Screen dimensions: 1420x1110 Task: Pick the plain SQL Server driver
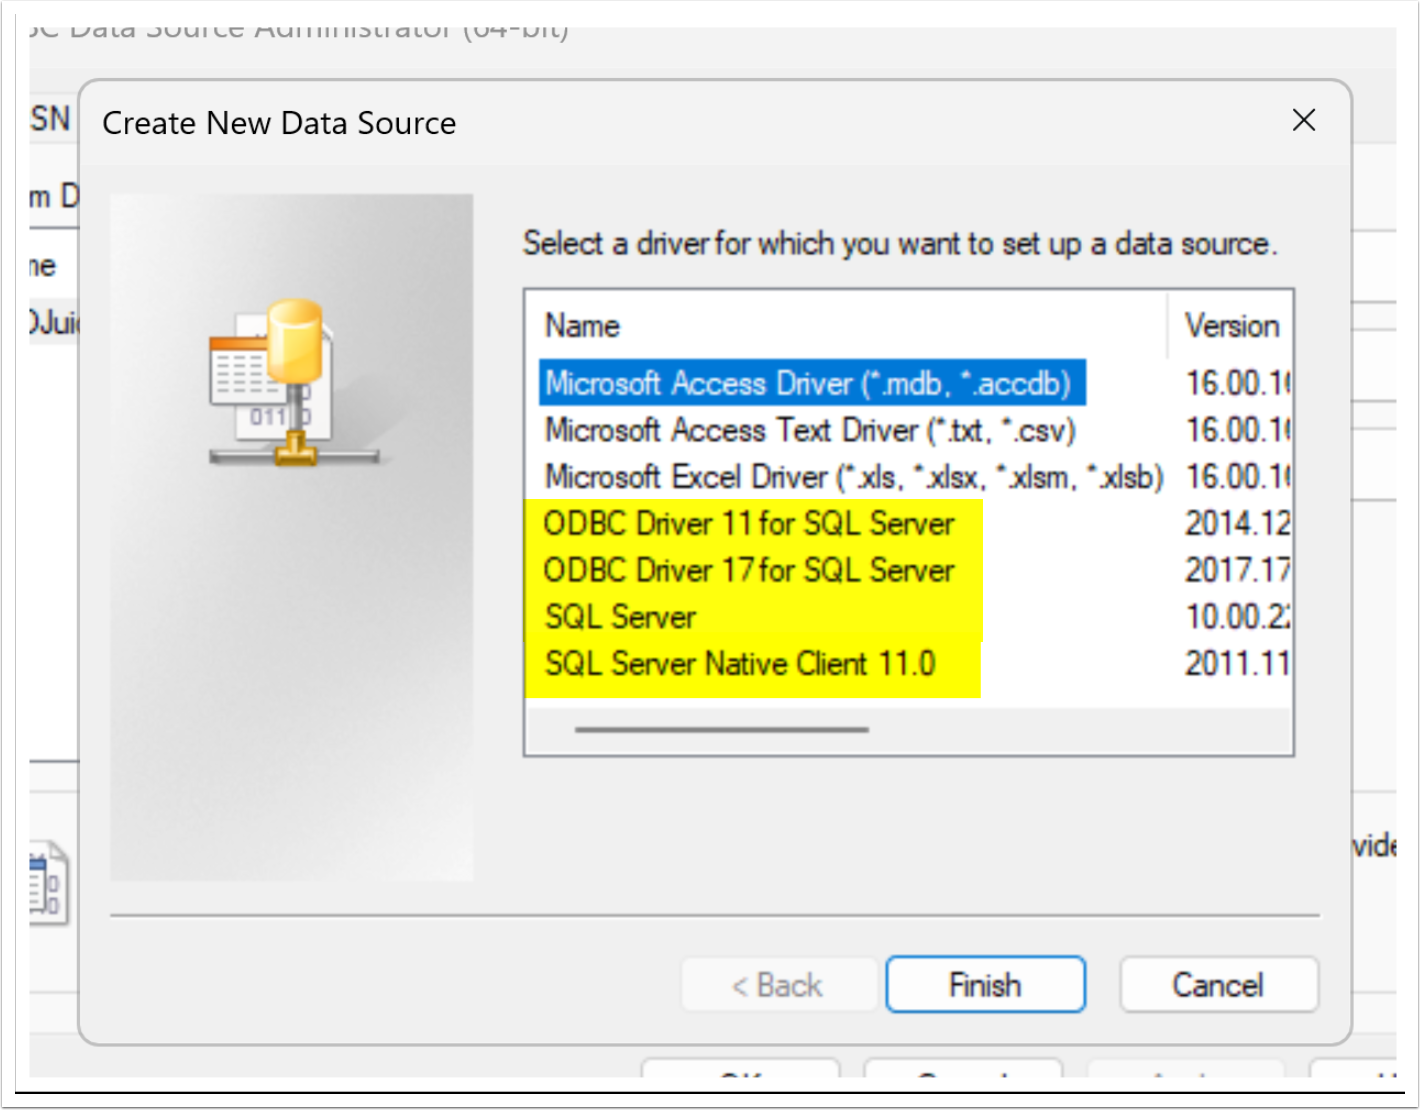pos(620,617)
